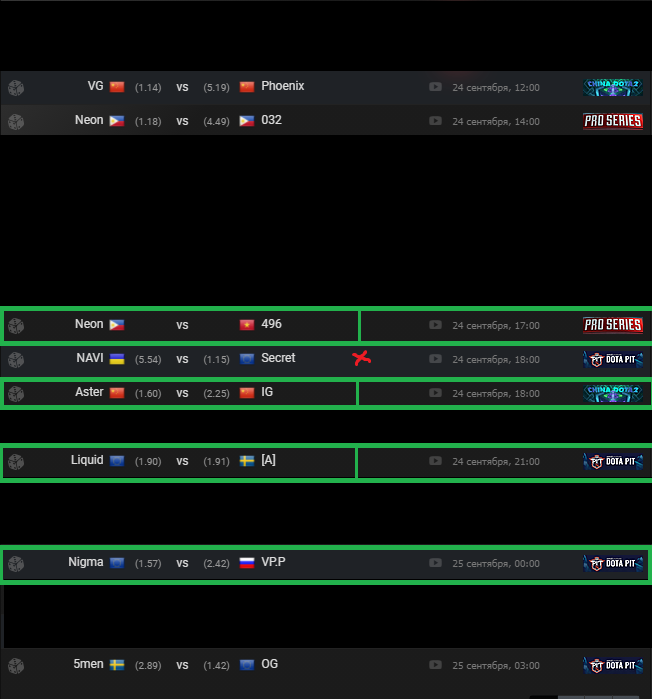Click 5men odds (2.89)
This screenshot has height=699, width=652.
point(148,666)
